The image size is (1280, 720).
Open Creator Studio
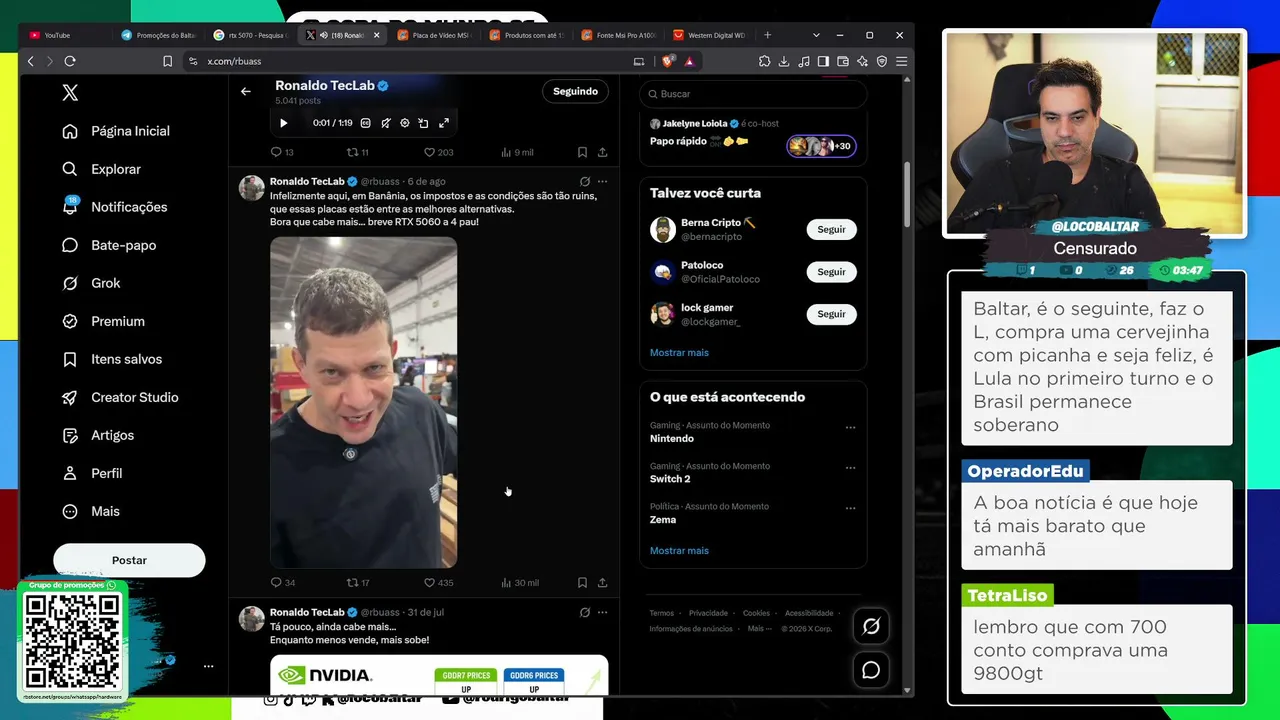click(x=120, y=397)
